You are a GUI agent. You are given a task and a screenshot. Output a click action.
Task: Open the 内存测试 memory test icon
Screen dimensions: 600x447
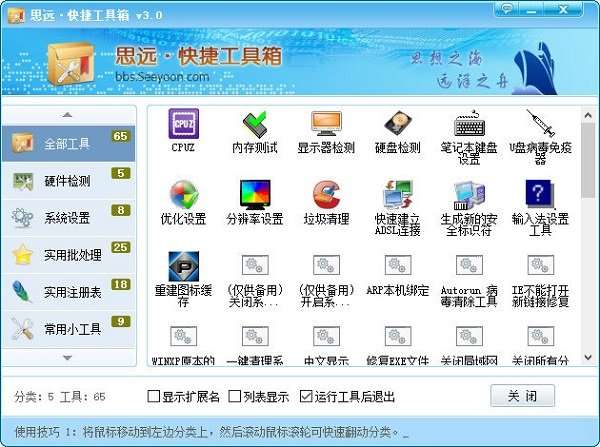254,124
